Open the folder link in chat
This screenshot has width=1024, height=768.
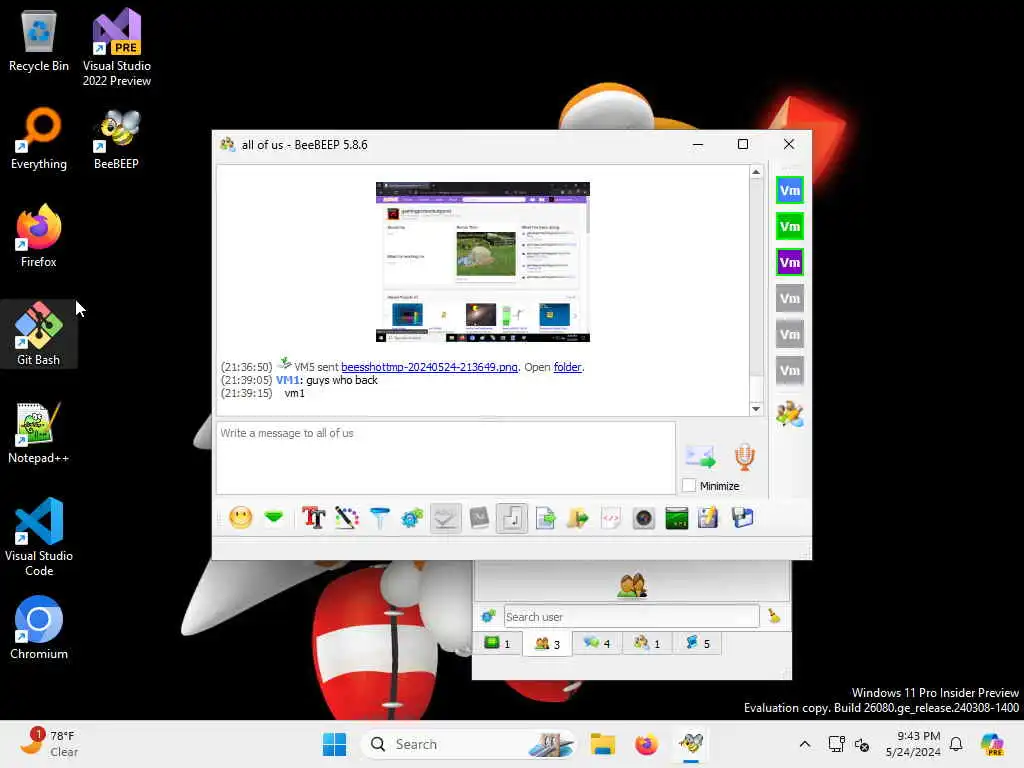pyautogui.click(x=567, y=367)
